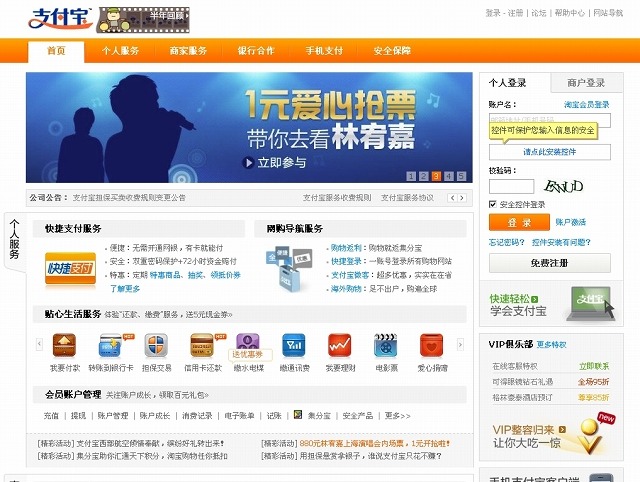Select banner slide indicator 1
This screenshot has height=482, width=640.
411,176
